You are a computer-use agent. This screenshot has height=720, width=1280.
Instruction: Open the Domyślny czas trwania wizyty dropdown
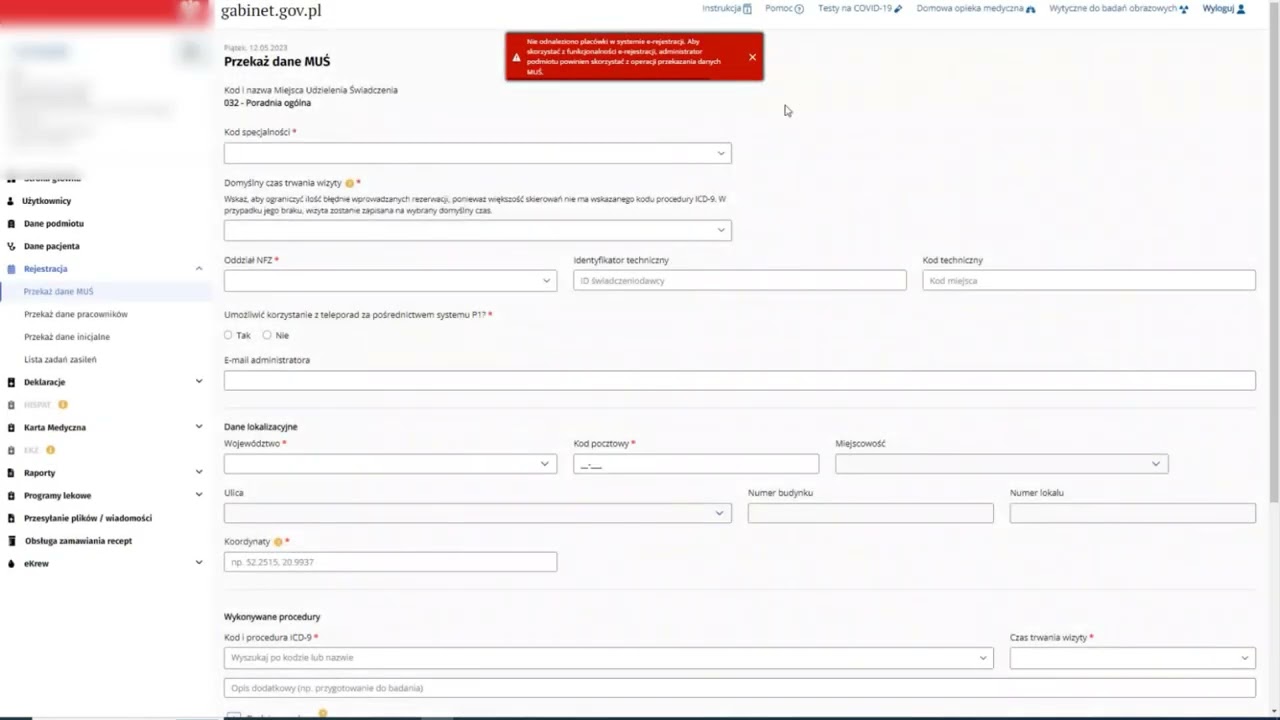478,230
